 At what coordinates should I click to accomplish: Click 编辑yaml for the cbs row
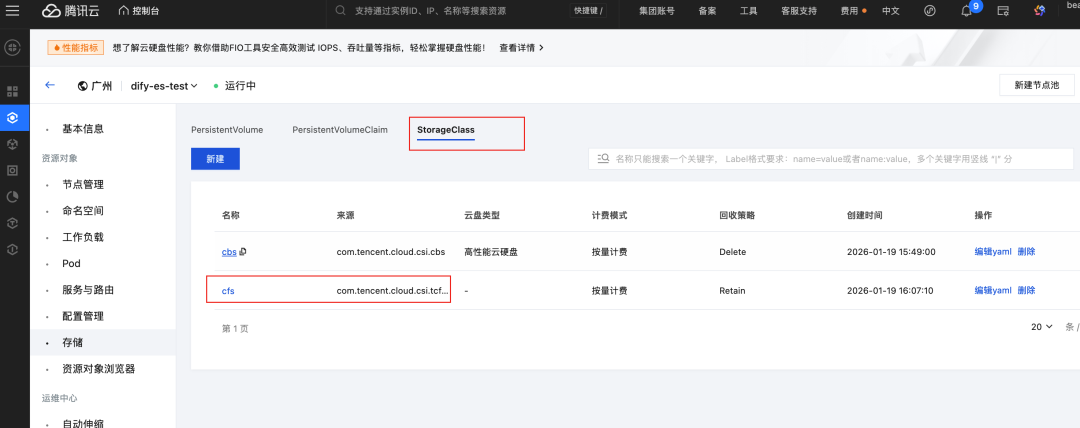(x=993, y=252)
